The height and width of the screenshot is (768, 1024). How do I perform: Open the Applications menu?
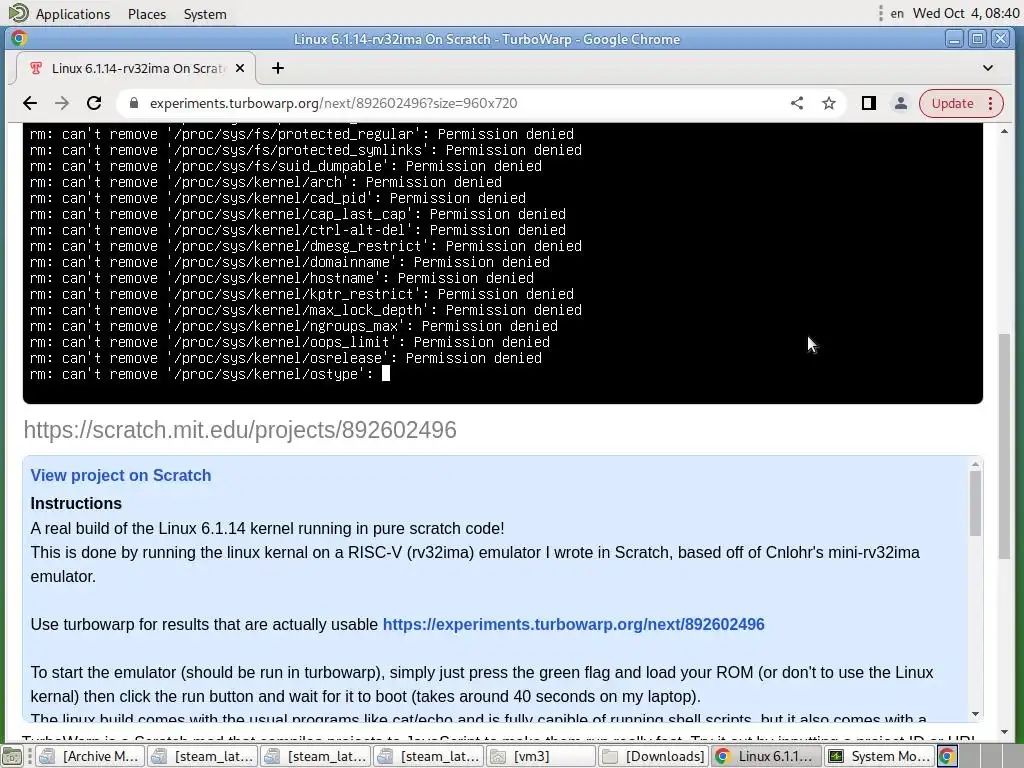pyautogui.click(x=72, y=14)
